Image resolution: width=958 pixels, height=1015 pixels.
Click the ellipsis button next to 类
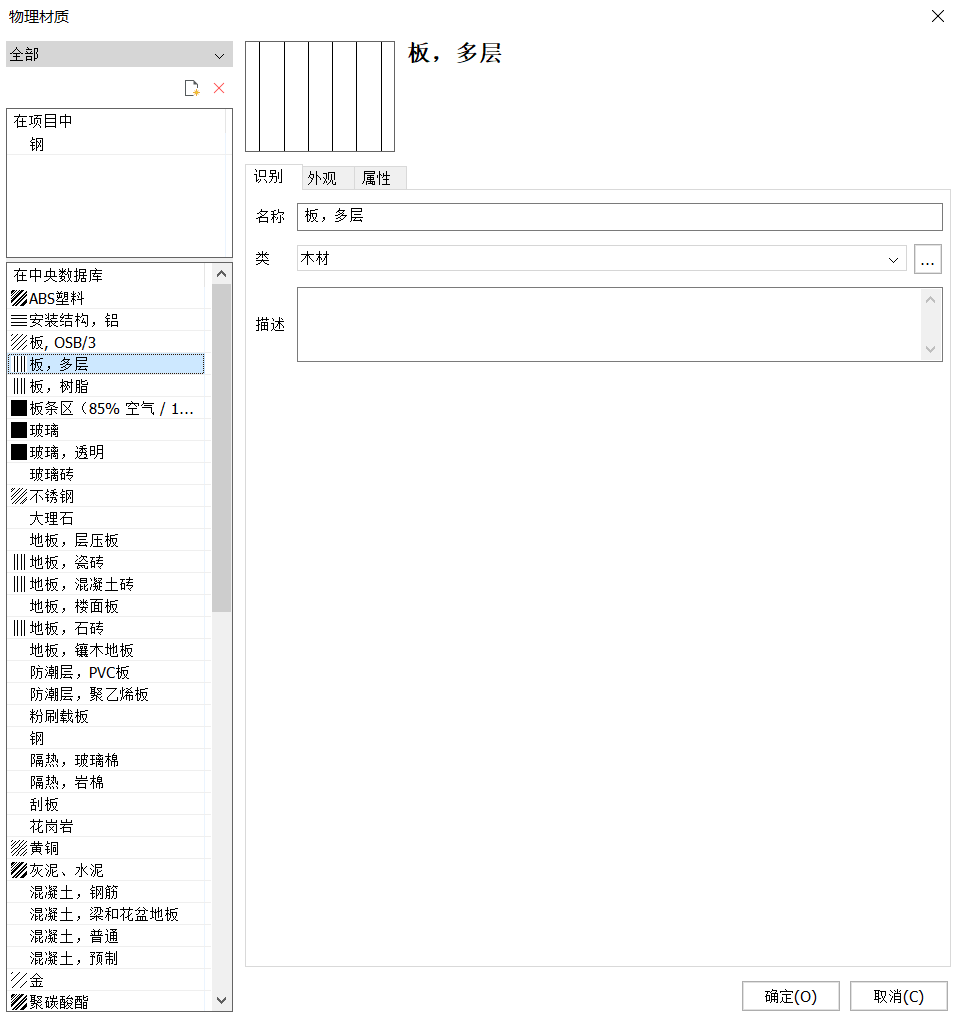pyautogui.click(x=928, y=259)
